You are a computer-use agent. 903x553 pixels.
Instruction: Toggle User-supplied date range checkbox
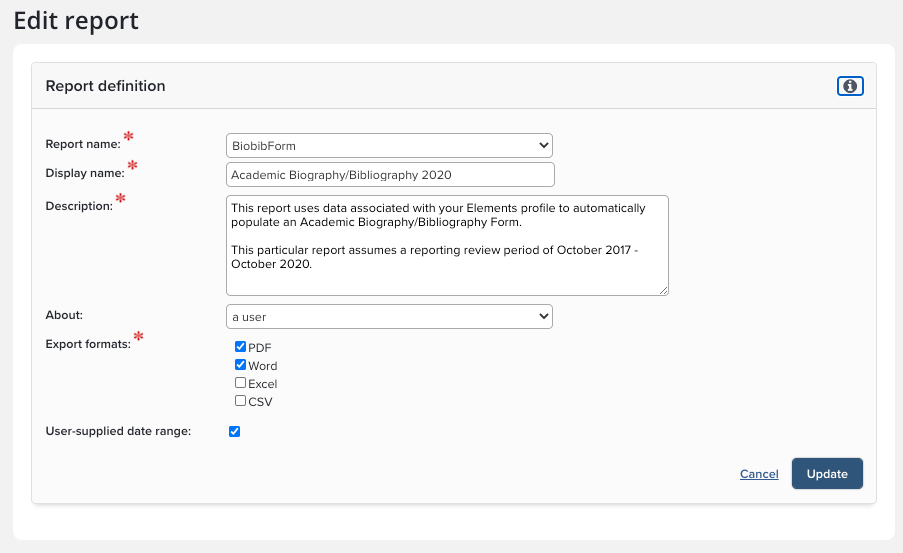(234, 432)
